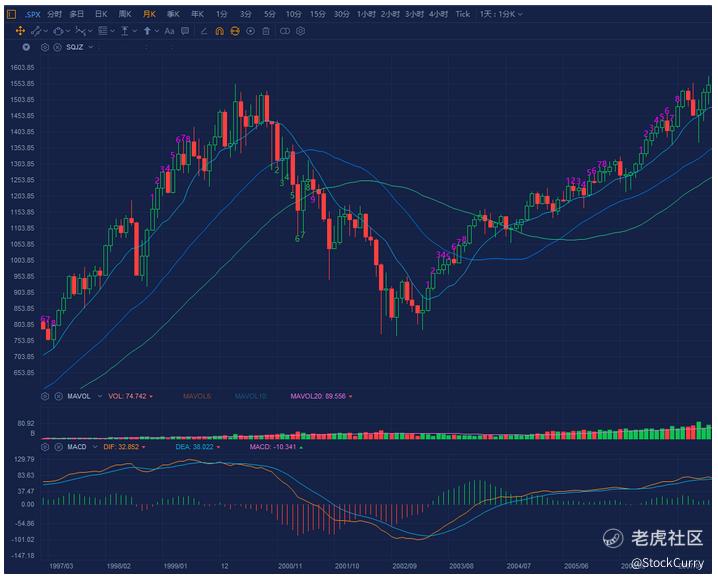Open the 1天:1分K period dropdown
718x580 pixels.
pyautogui.click(x=501, y=14)
